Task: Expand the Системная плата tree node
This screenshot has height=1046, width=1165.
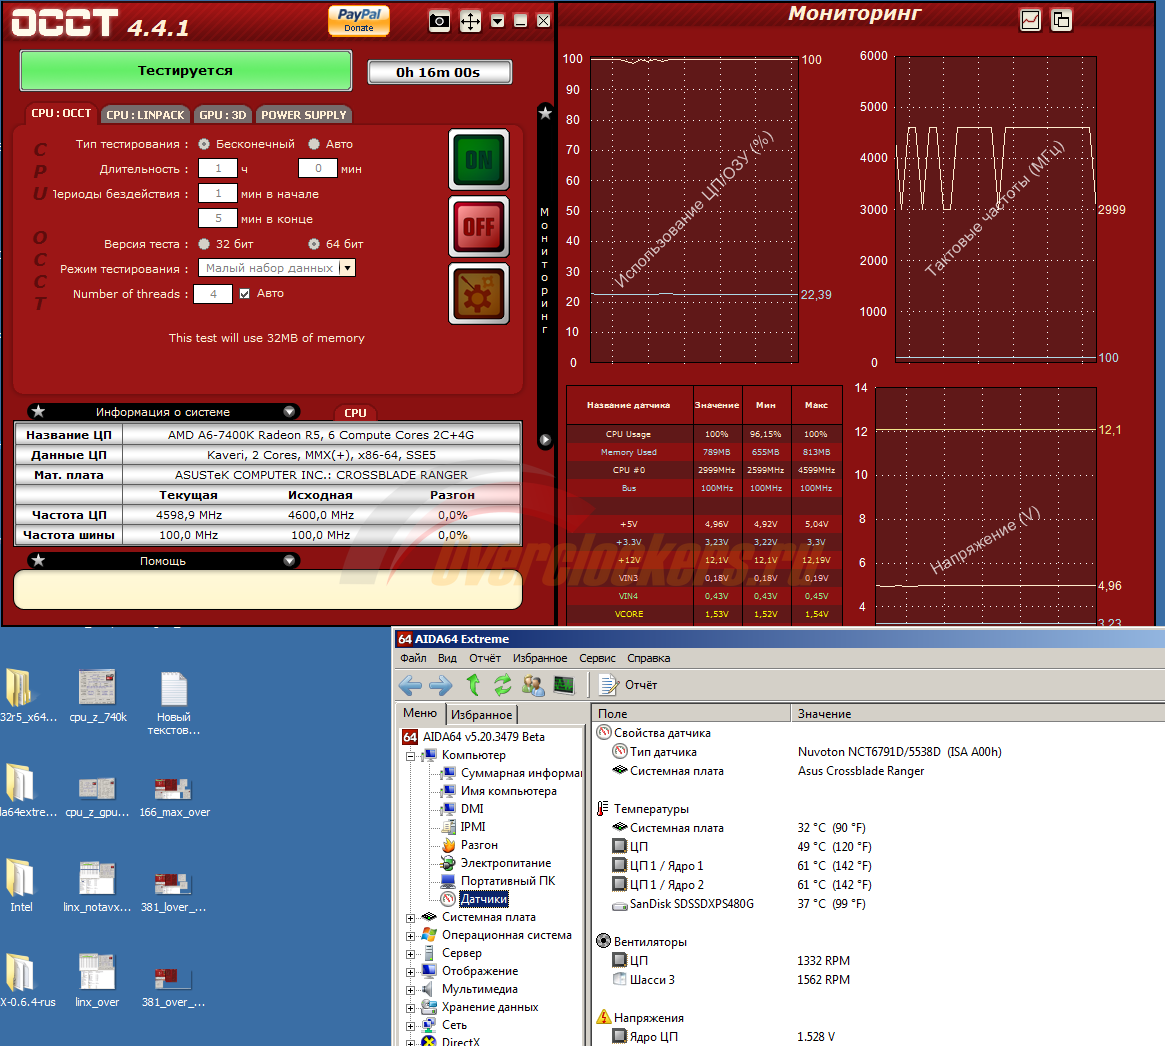Action: [410, 918]
